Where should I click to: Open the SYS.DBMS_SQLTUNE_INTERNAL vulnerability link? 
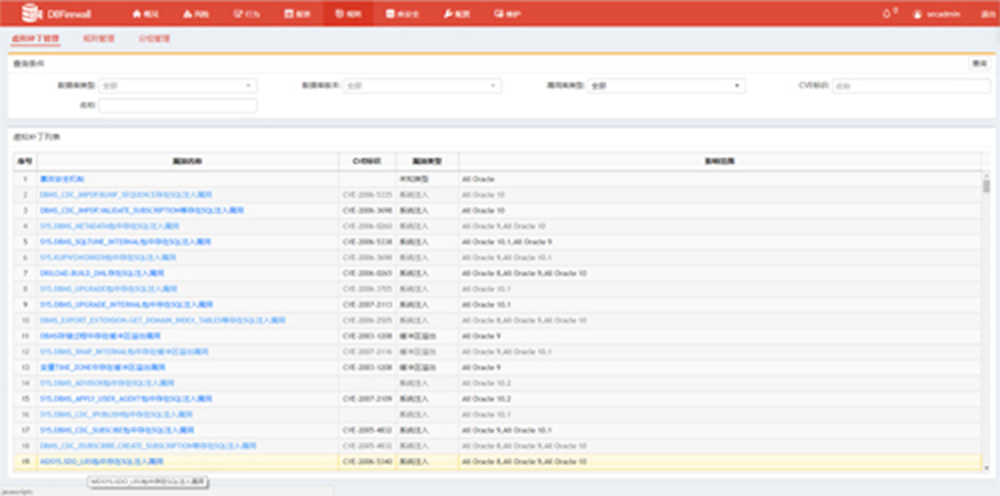pos(126,242)
